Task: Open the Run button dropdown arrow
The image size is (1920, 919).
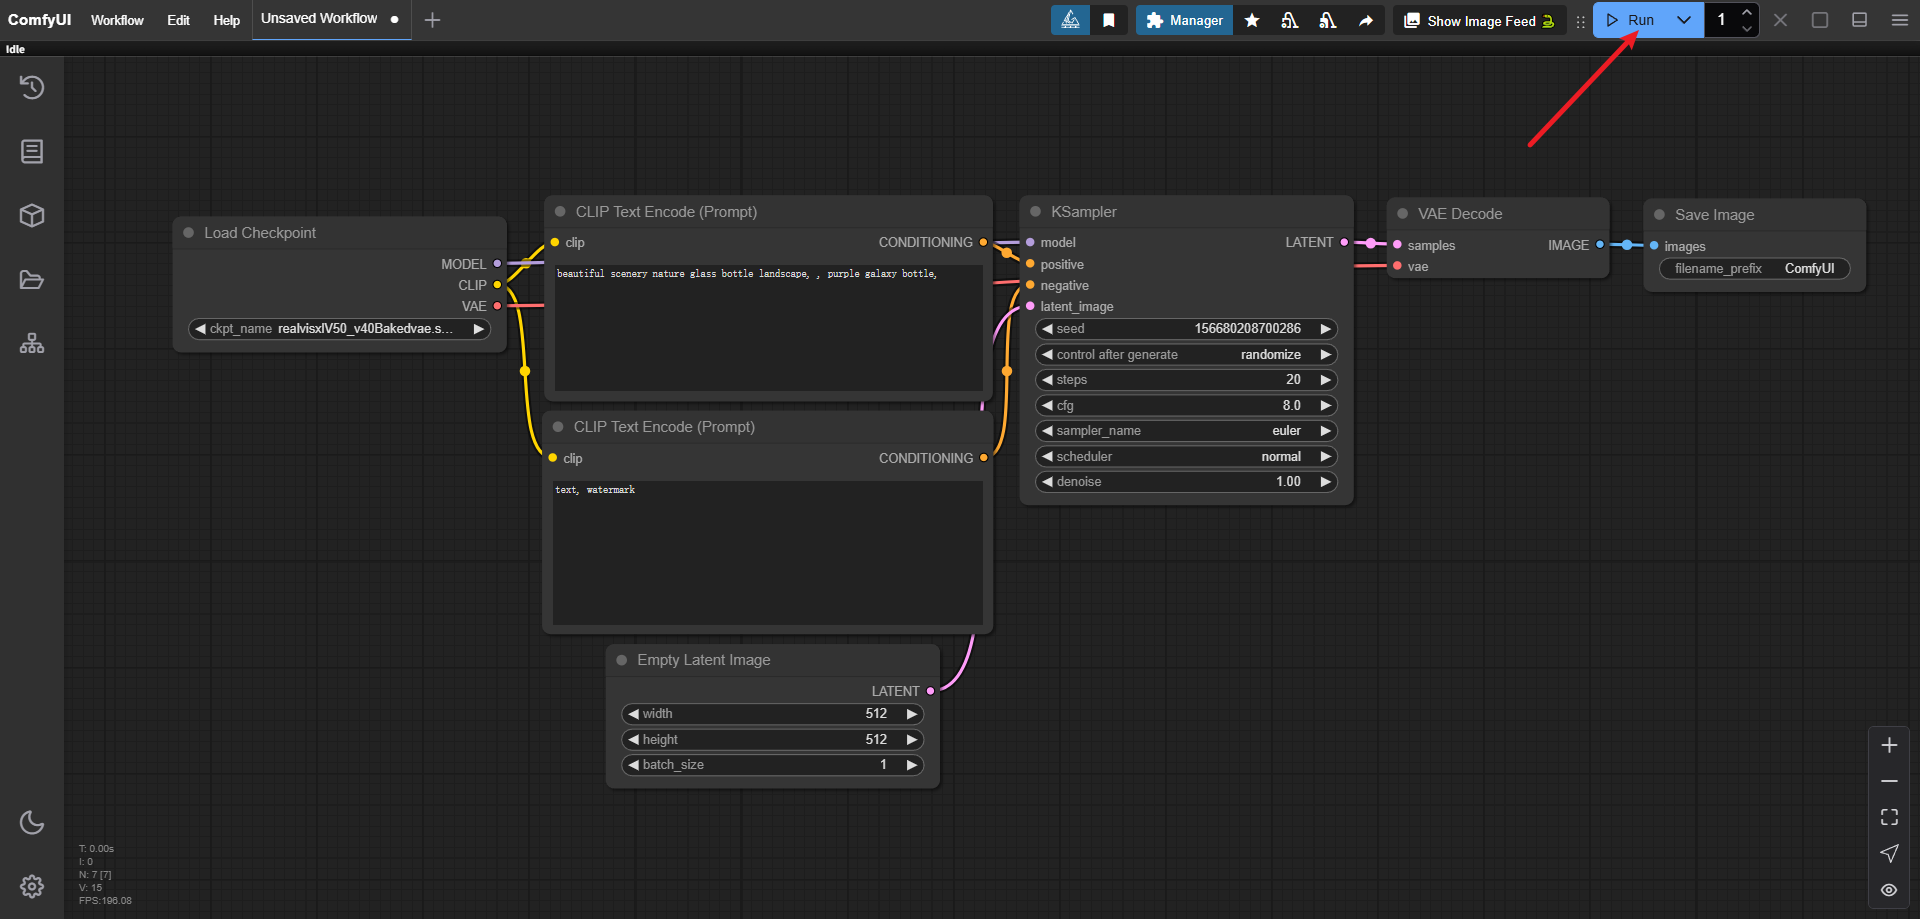Action: click(1684, 20)
